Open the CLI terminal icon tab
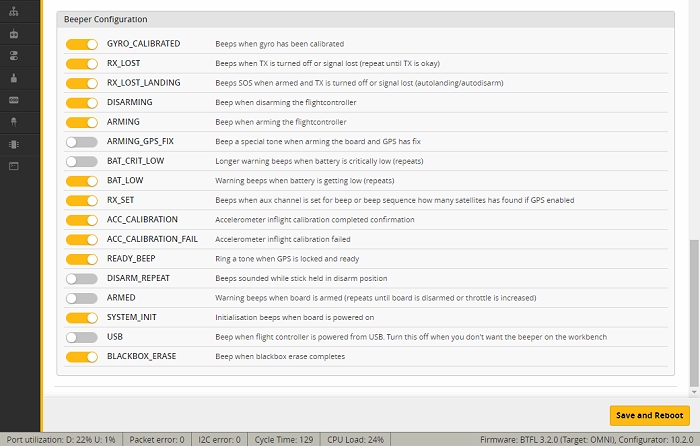The height and width of the screenshot is (446, 700). 14,166
